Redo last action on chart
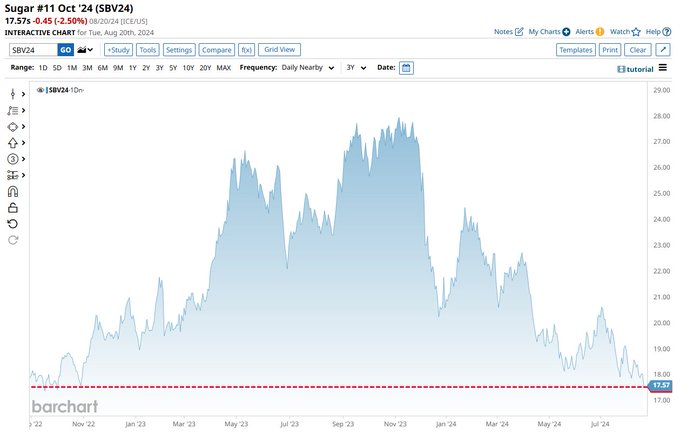 click(x=13, y=240)
